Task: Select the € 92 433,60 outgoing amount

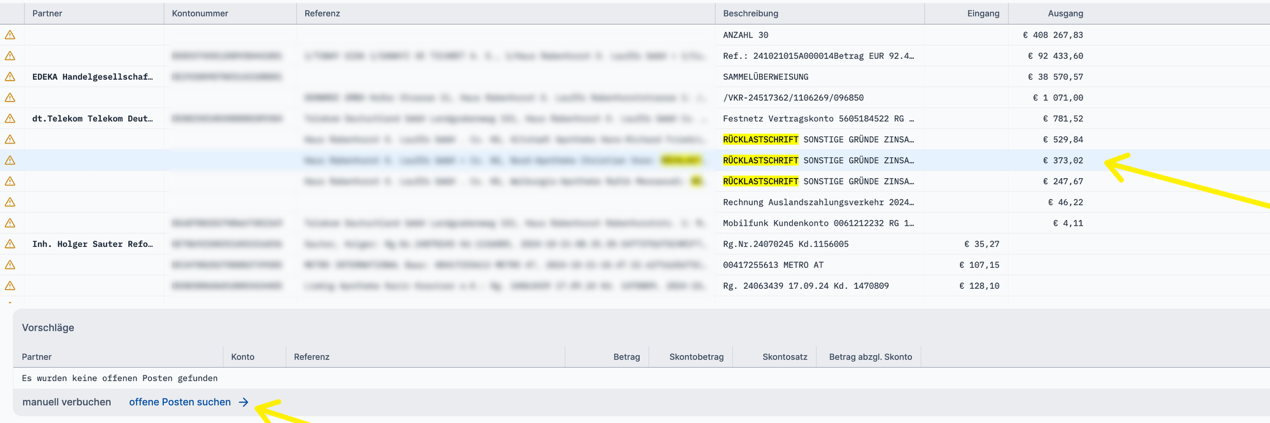Action: point(1055,56)
